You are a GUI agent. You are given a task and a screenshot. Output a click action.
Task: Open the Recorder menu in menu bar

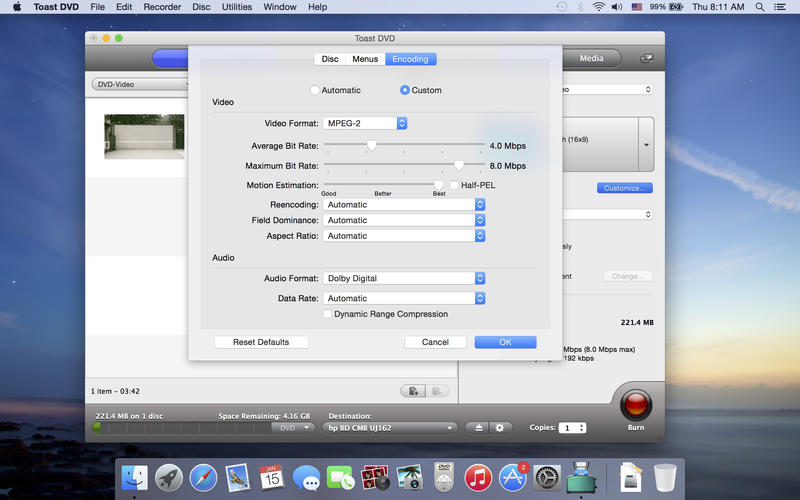(162, 7)
